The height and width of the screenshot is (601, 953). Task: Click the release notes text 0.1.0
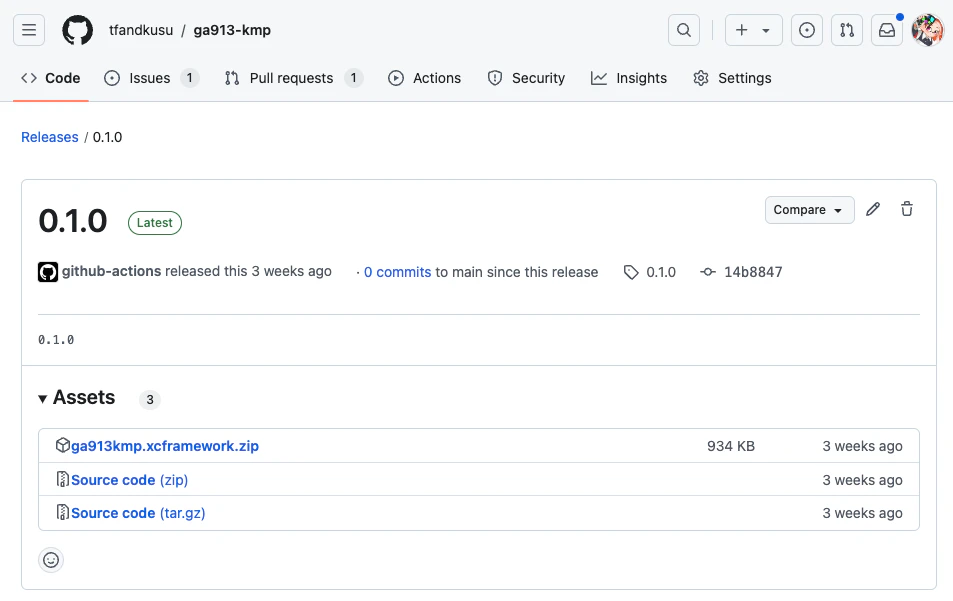(56, 340)
